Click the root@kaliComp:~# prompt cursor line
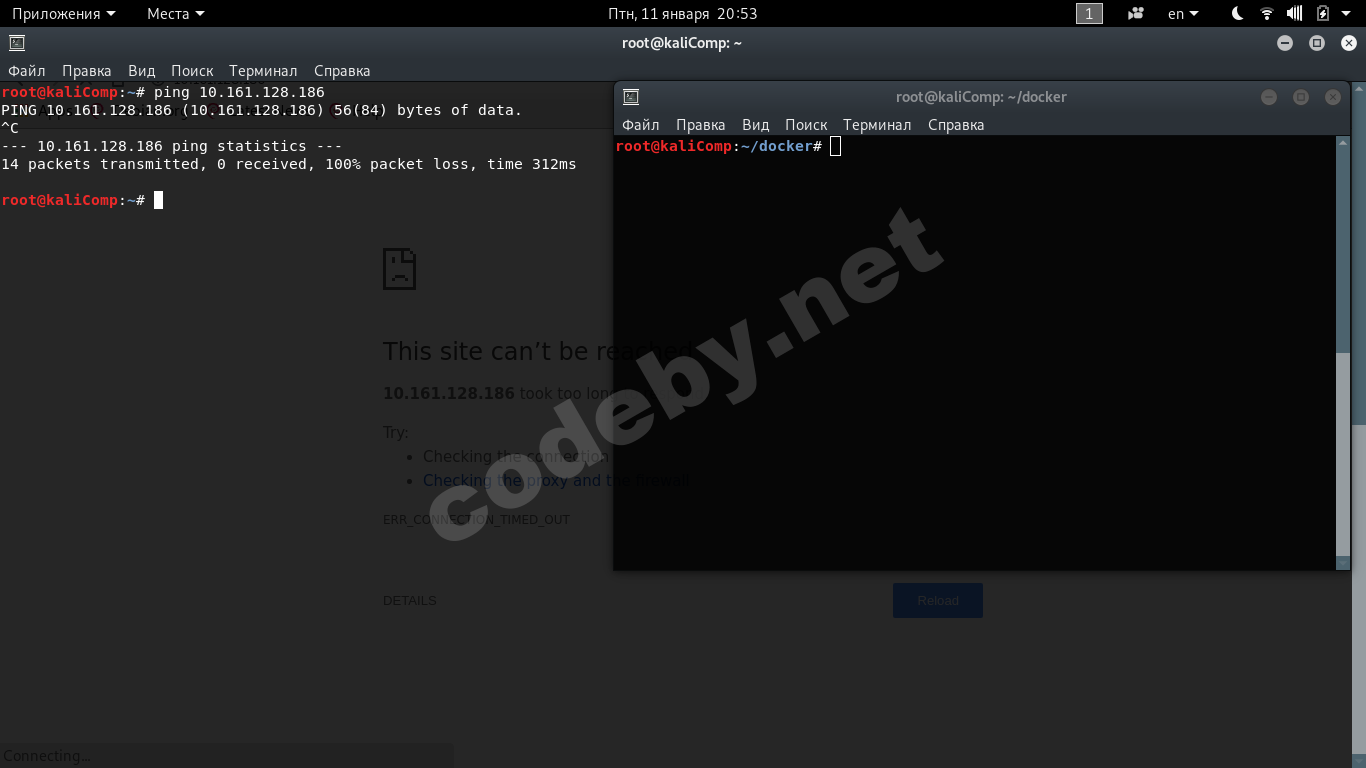This screenshot has width=1366, height=768. tap(82, 200)
